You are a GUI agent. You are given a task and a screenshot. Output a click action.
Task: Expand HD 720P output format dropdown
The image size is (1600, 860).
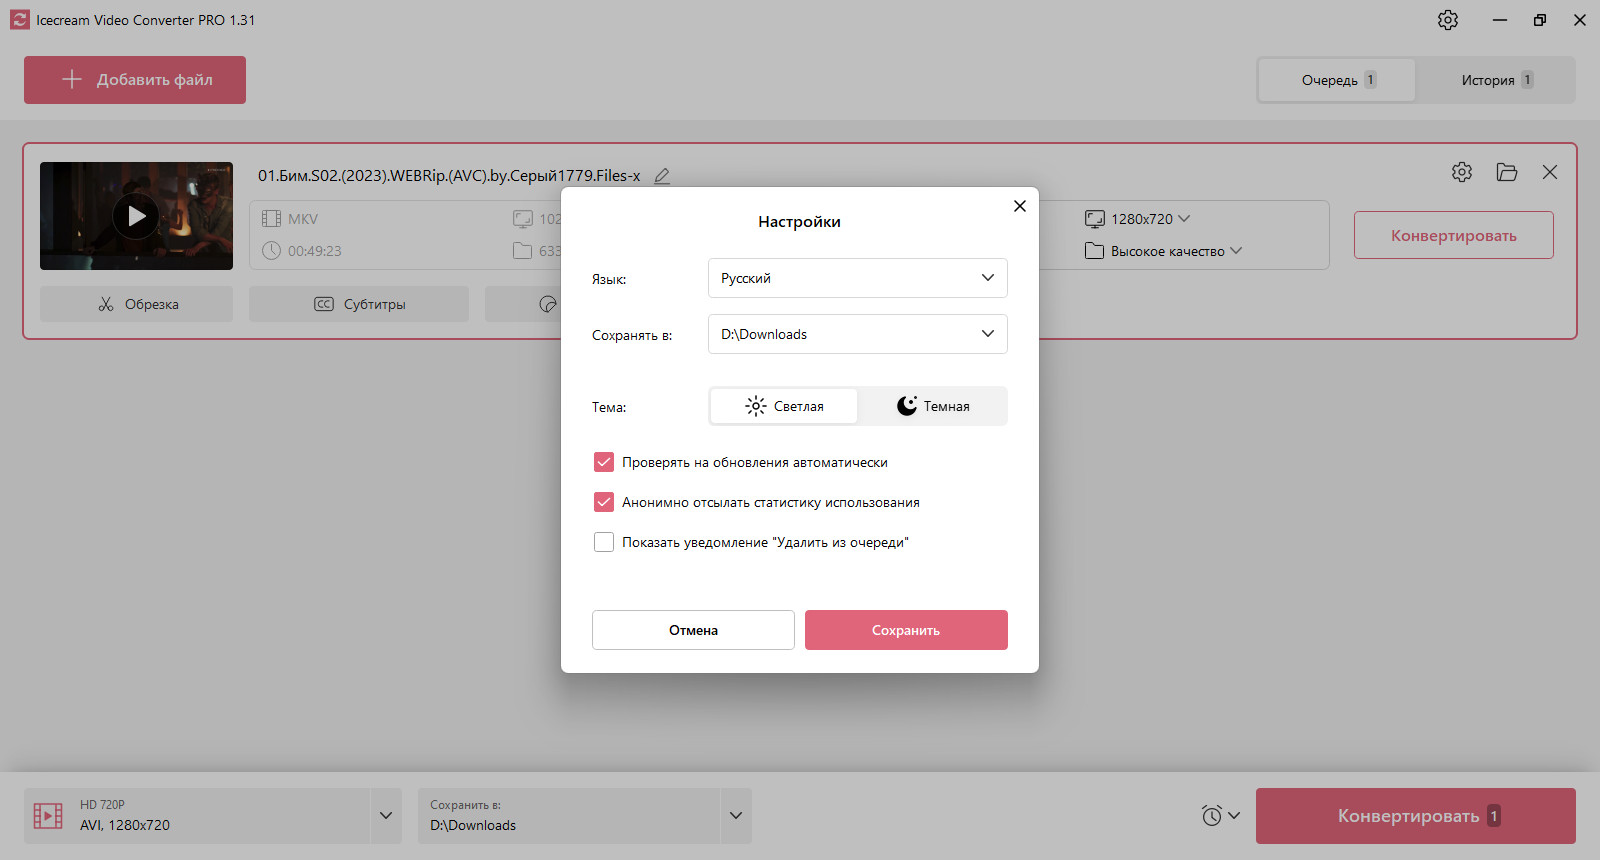coord(386,816)
